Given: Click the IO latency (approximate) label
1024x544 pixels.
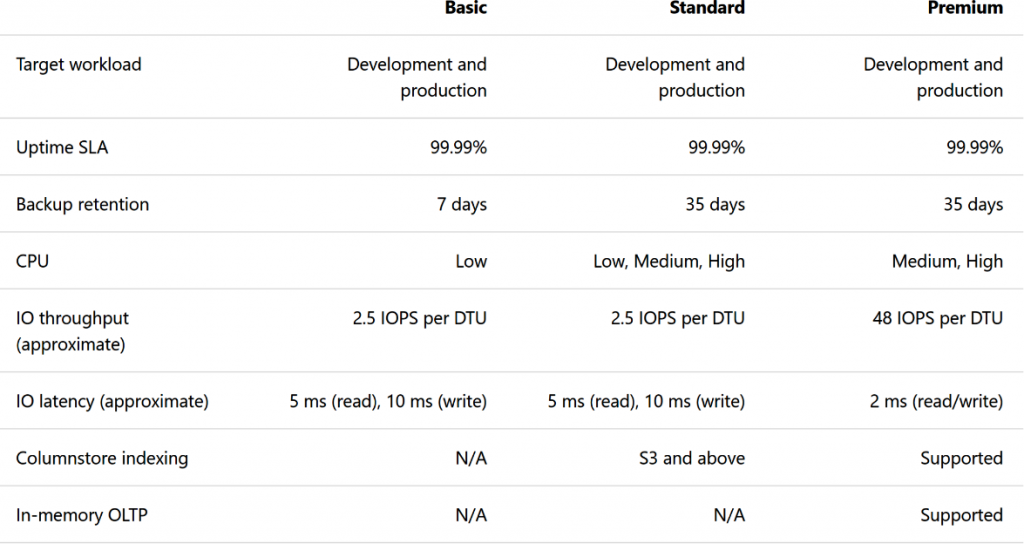Looking at the screenshot, I should click(112, 401).
